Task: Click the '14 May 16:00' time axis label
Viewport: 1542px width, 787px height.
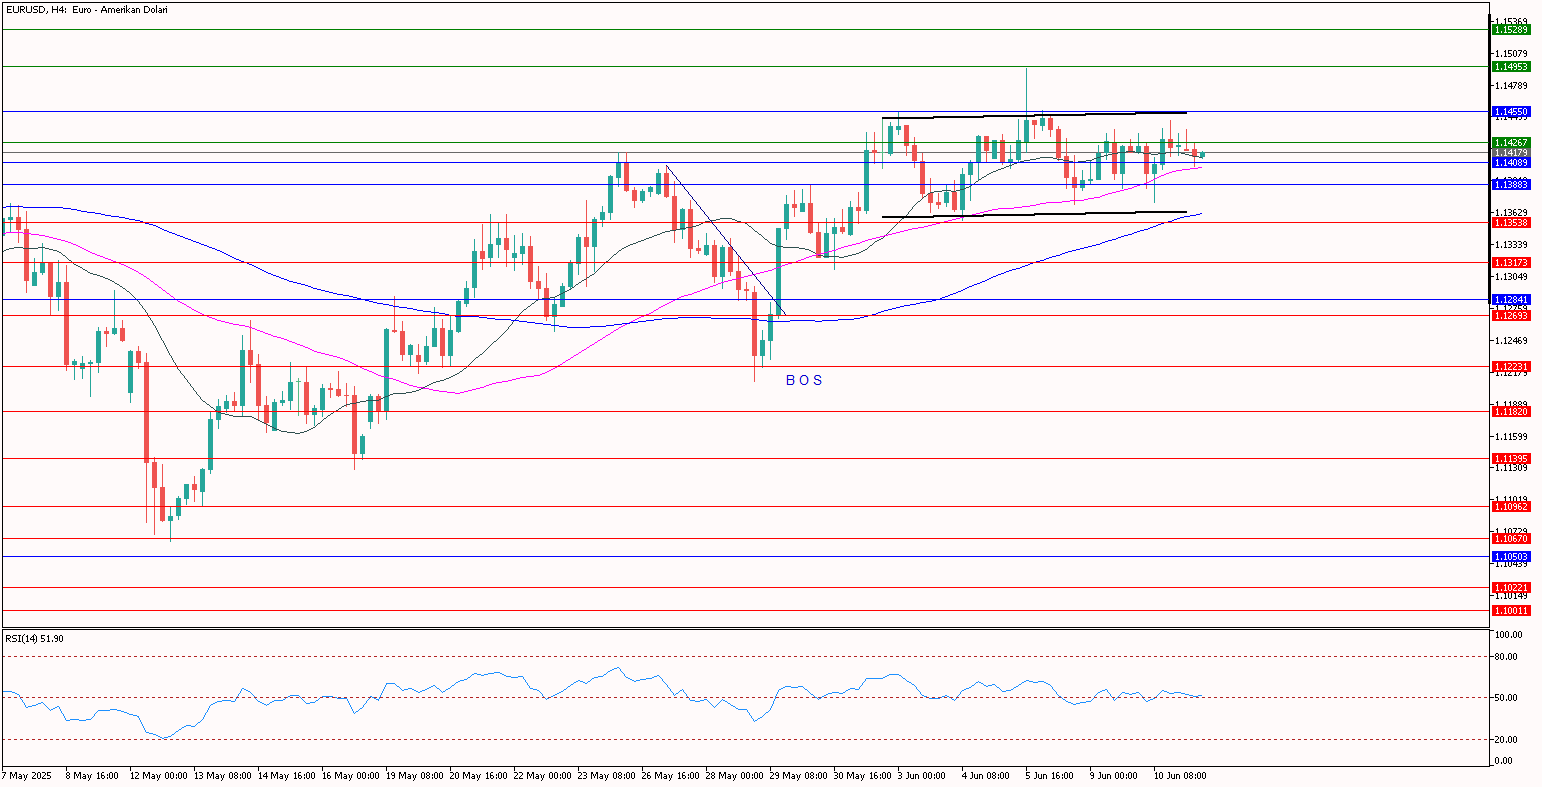Action: pyautogui.click(x=285, y=775)
